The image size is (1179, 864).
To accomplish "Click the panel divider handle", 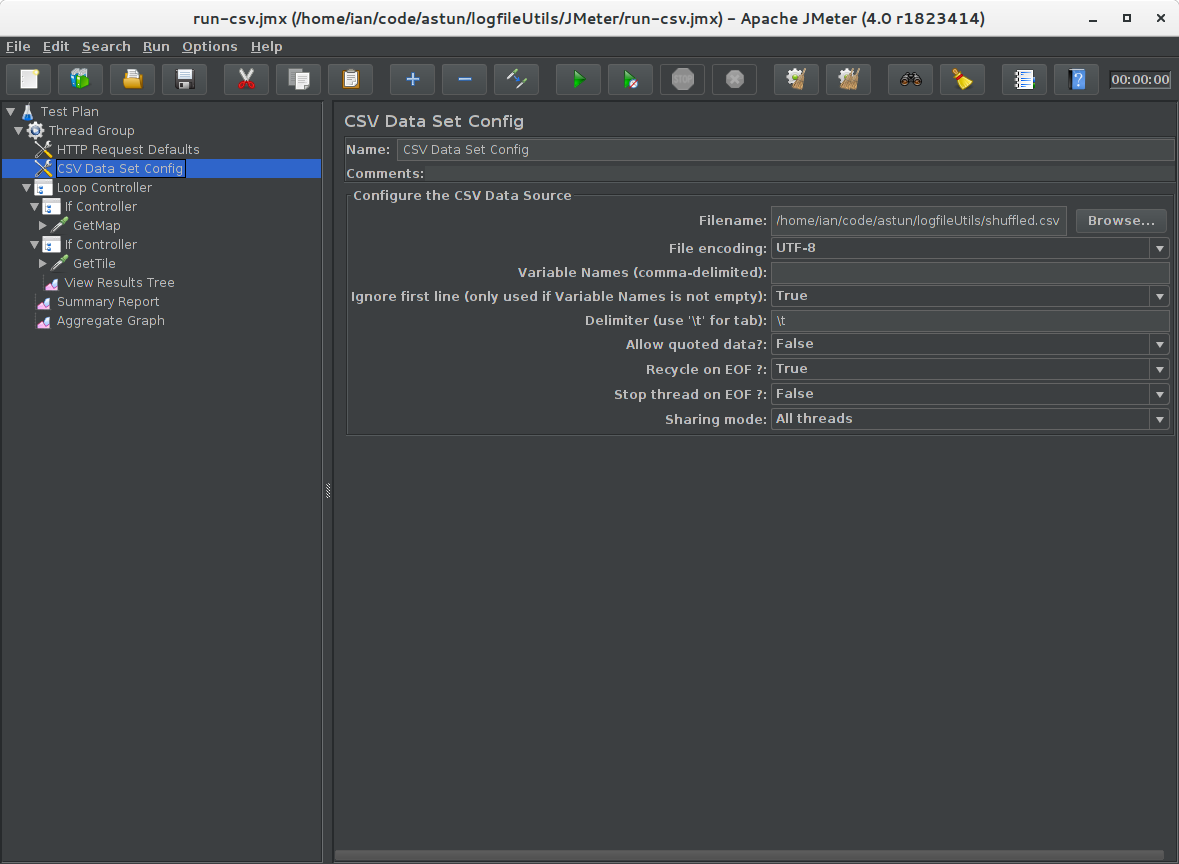I will [x=328, y=490].
